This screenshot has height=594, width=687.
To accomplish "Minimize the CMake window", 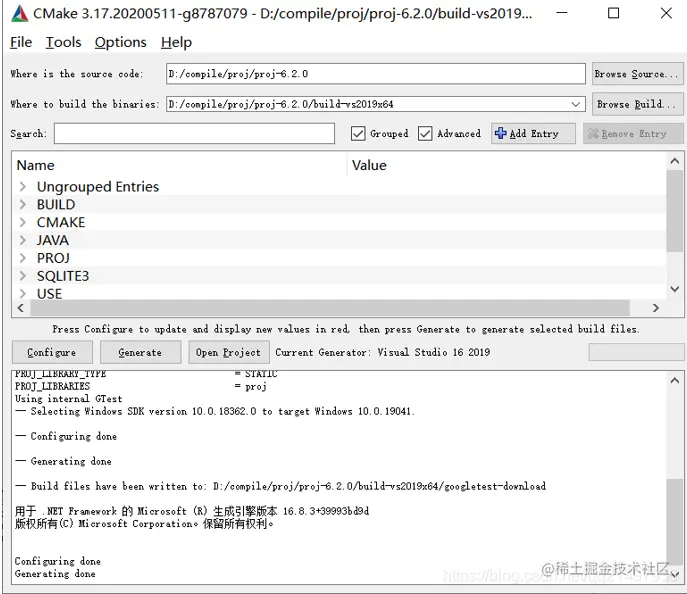I will 562,13.
